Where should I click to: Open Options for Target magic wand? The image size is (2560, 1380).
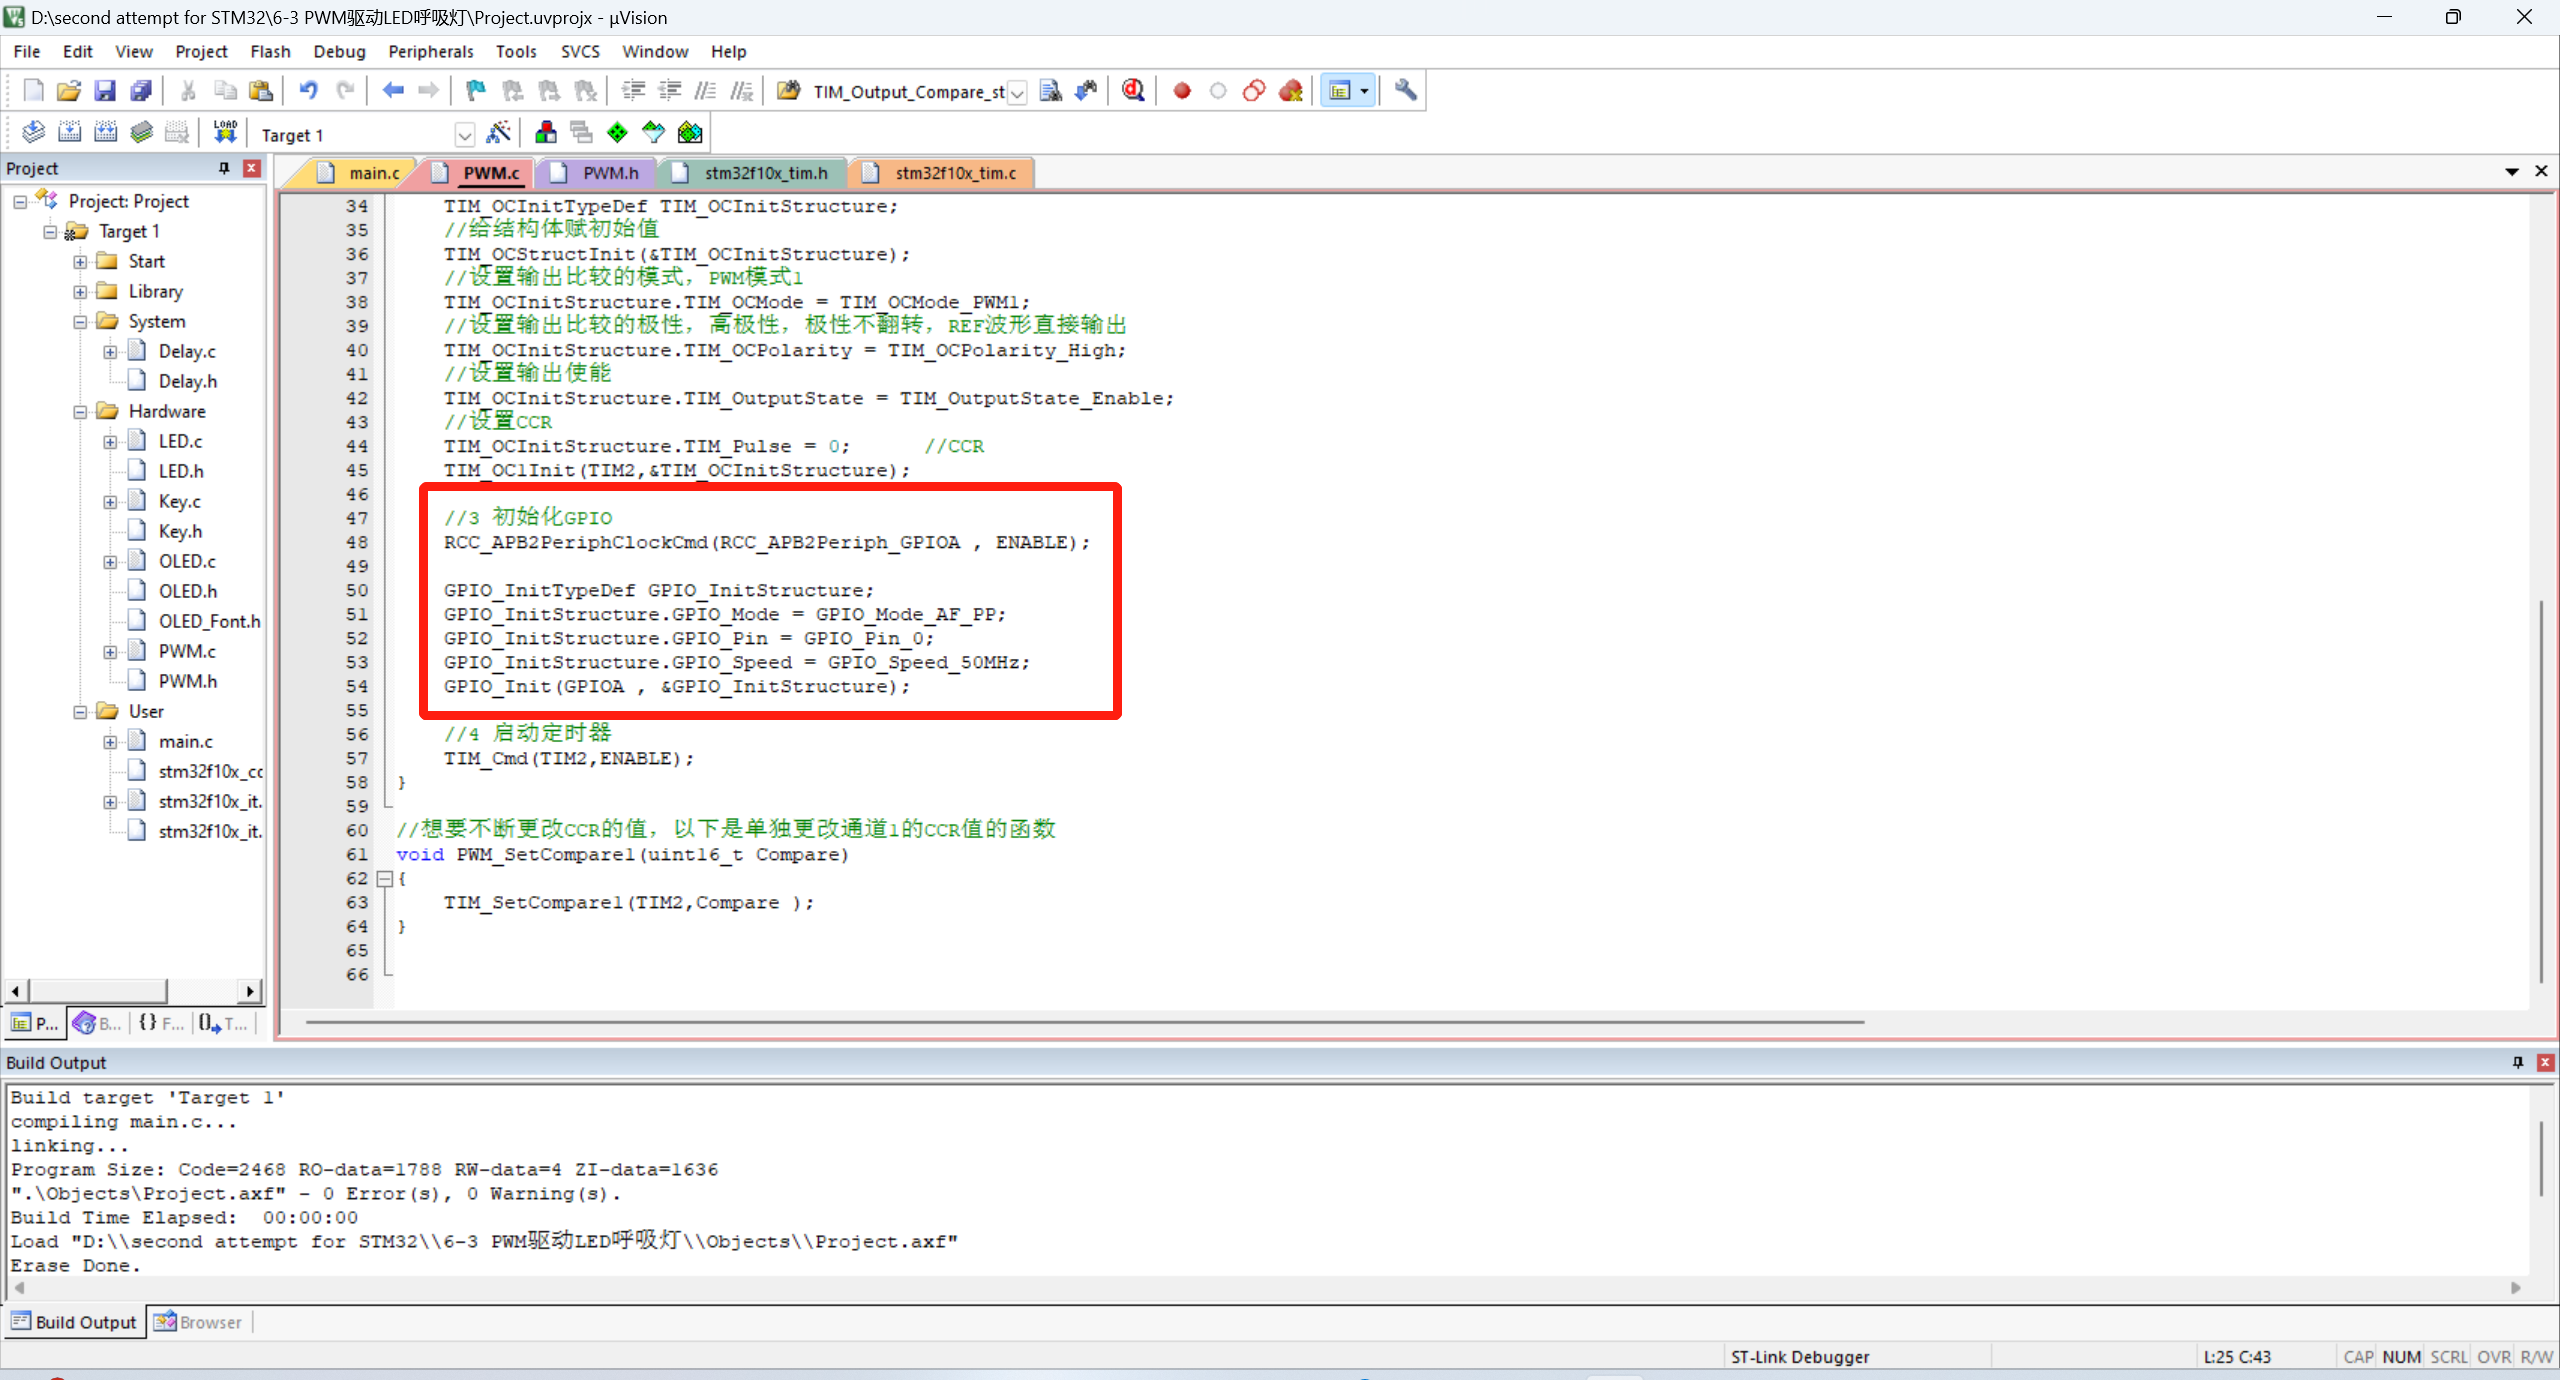point(498,132)
